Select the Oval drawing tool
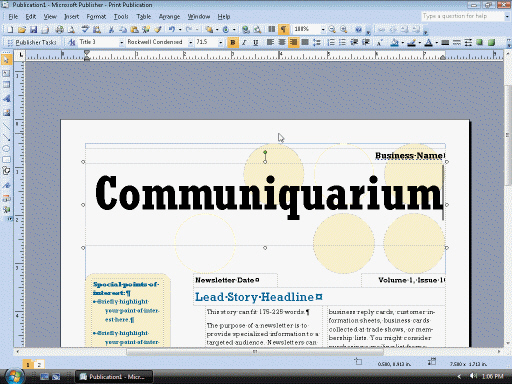512x384 pixels. point(6,148)
